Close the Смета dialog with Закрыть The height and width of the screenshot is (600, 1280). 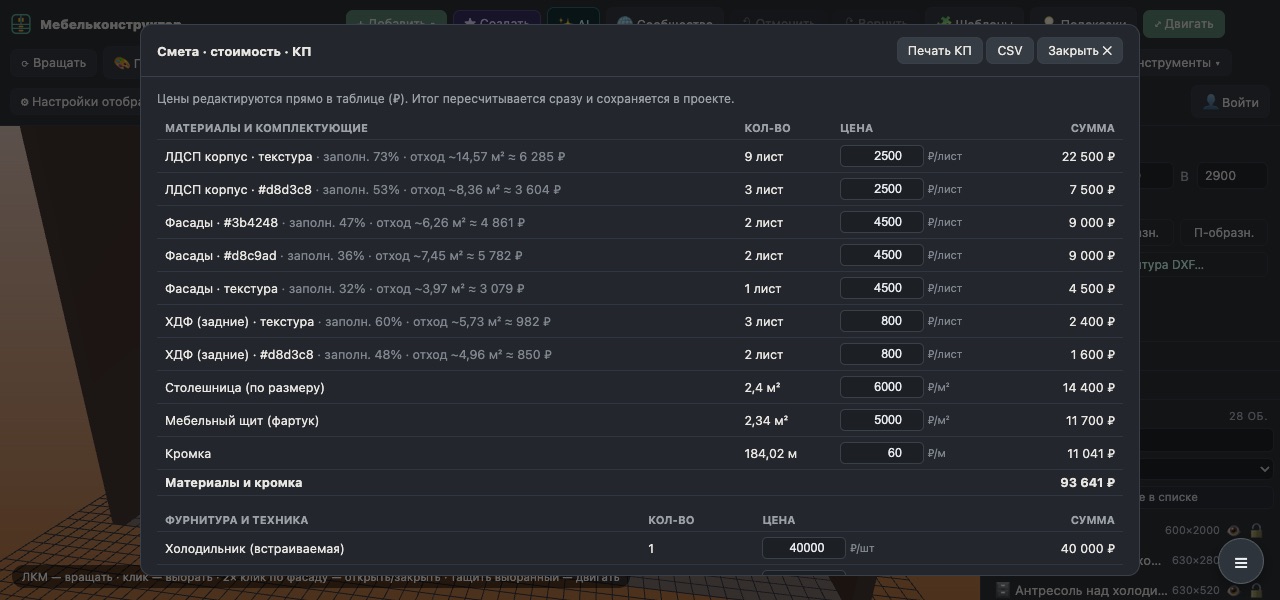pos(1080,51)
